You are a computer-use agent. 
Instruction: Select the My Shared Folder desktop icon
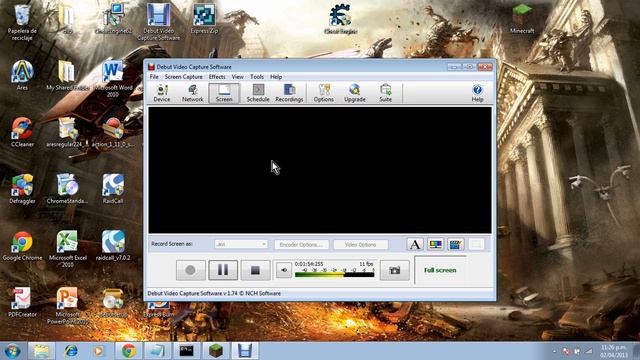click(x=67, y=76)
